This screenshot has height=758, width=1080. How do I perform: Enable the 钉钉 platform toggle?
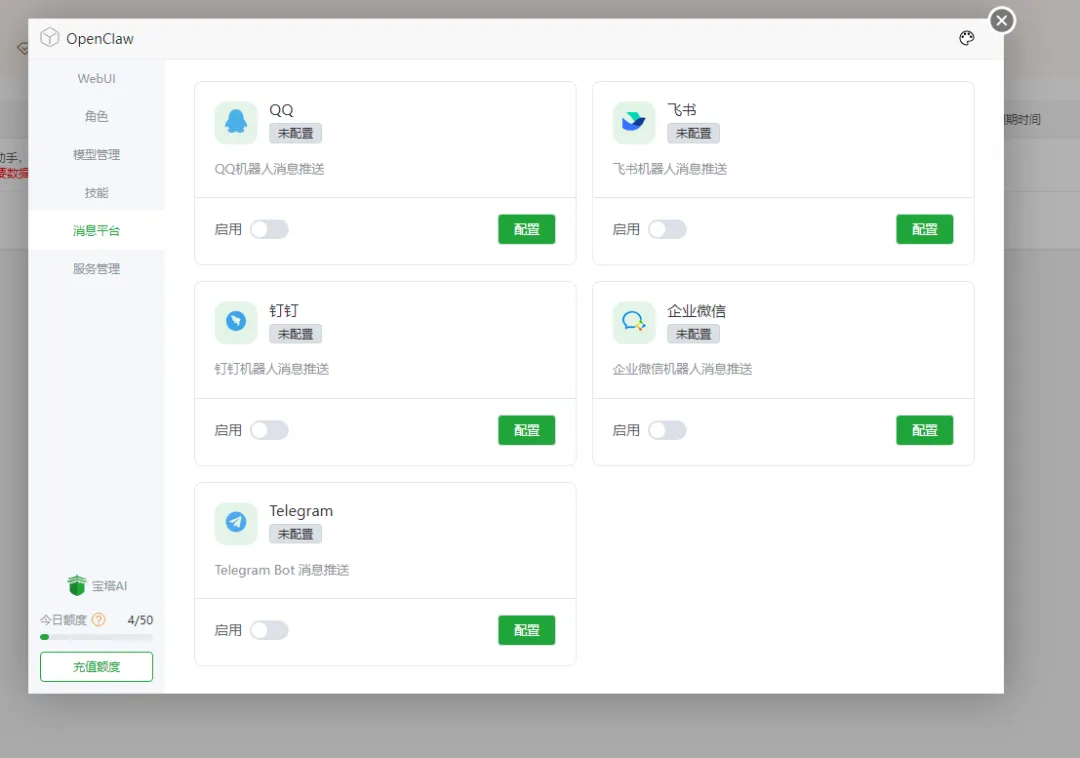click(x=269, y=430)
